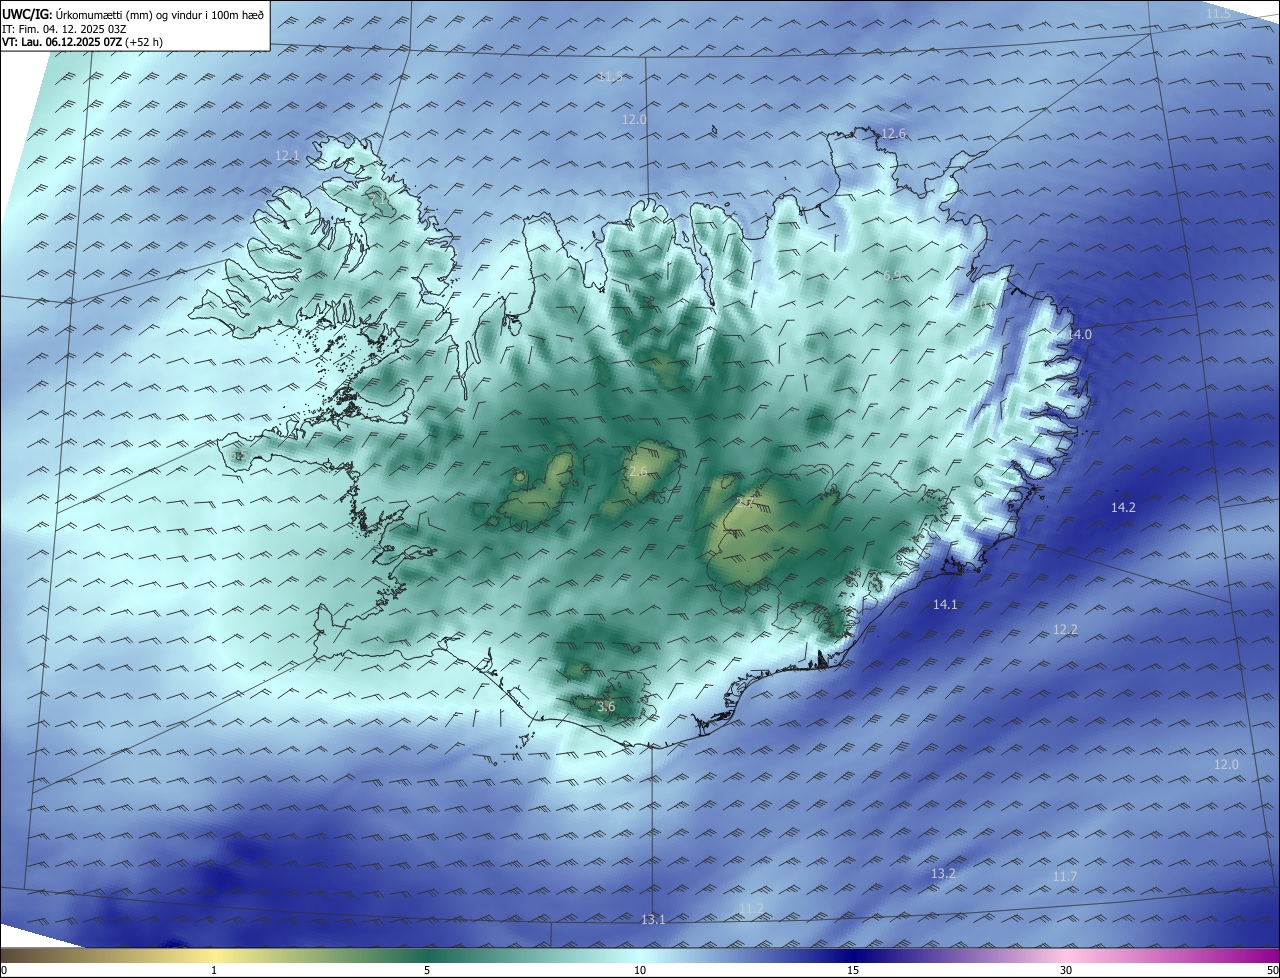Click the 15 tick label on the color scale
This screenshot has width=1280, height=978.
click(853, 970)
